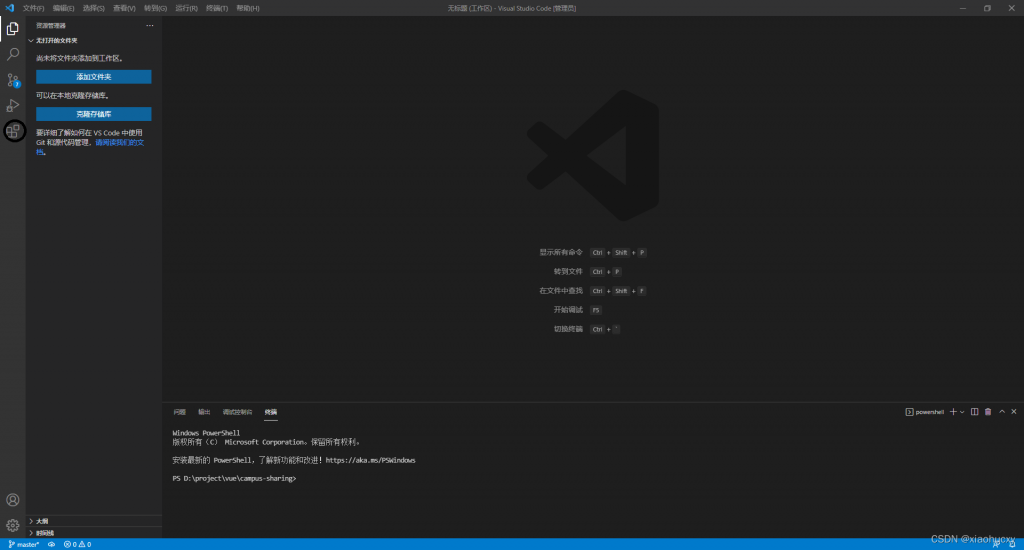Open the Explorer panel more actions (…)
Screen dimensions: 1024x550
[x=150, y=25]
